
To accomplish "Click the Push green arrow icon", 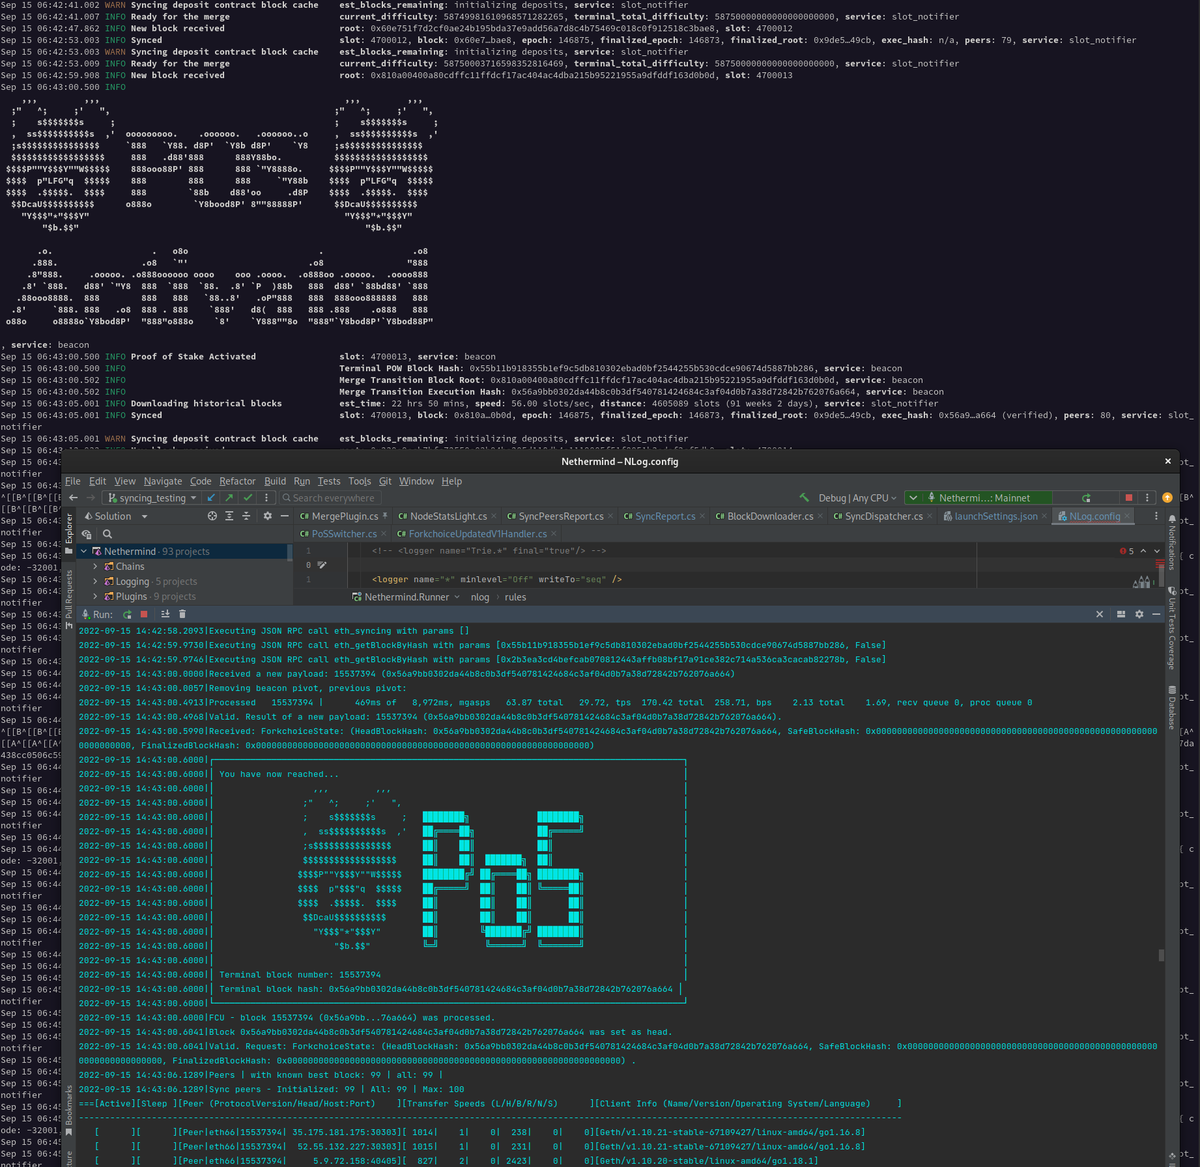I will (229, 498).
